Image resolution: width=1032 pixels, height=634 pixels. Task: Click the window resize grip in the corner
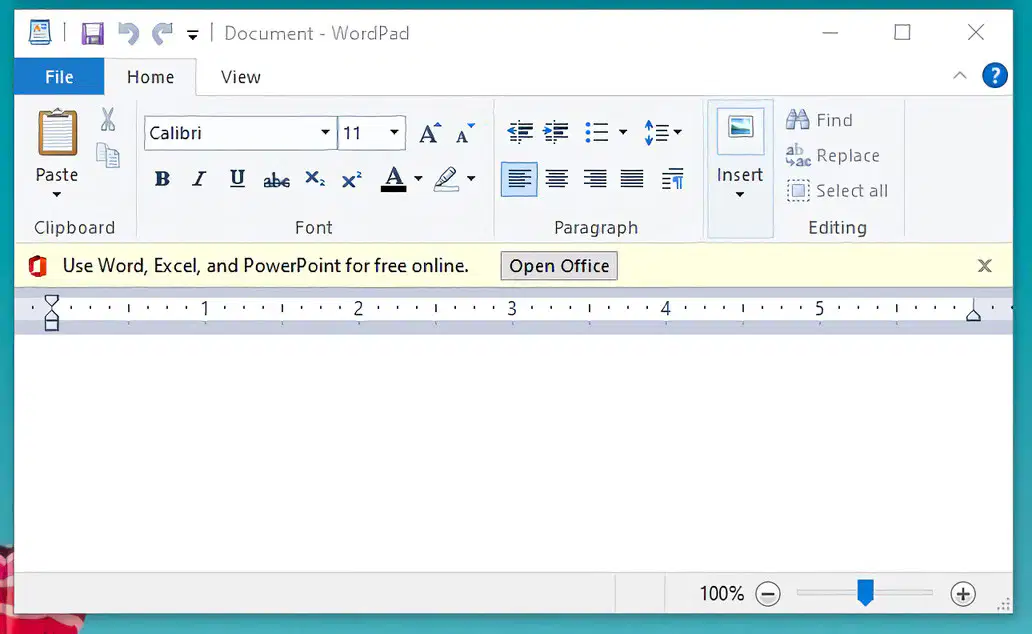(1004, 604)
